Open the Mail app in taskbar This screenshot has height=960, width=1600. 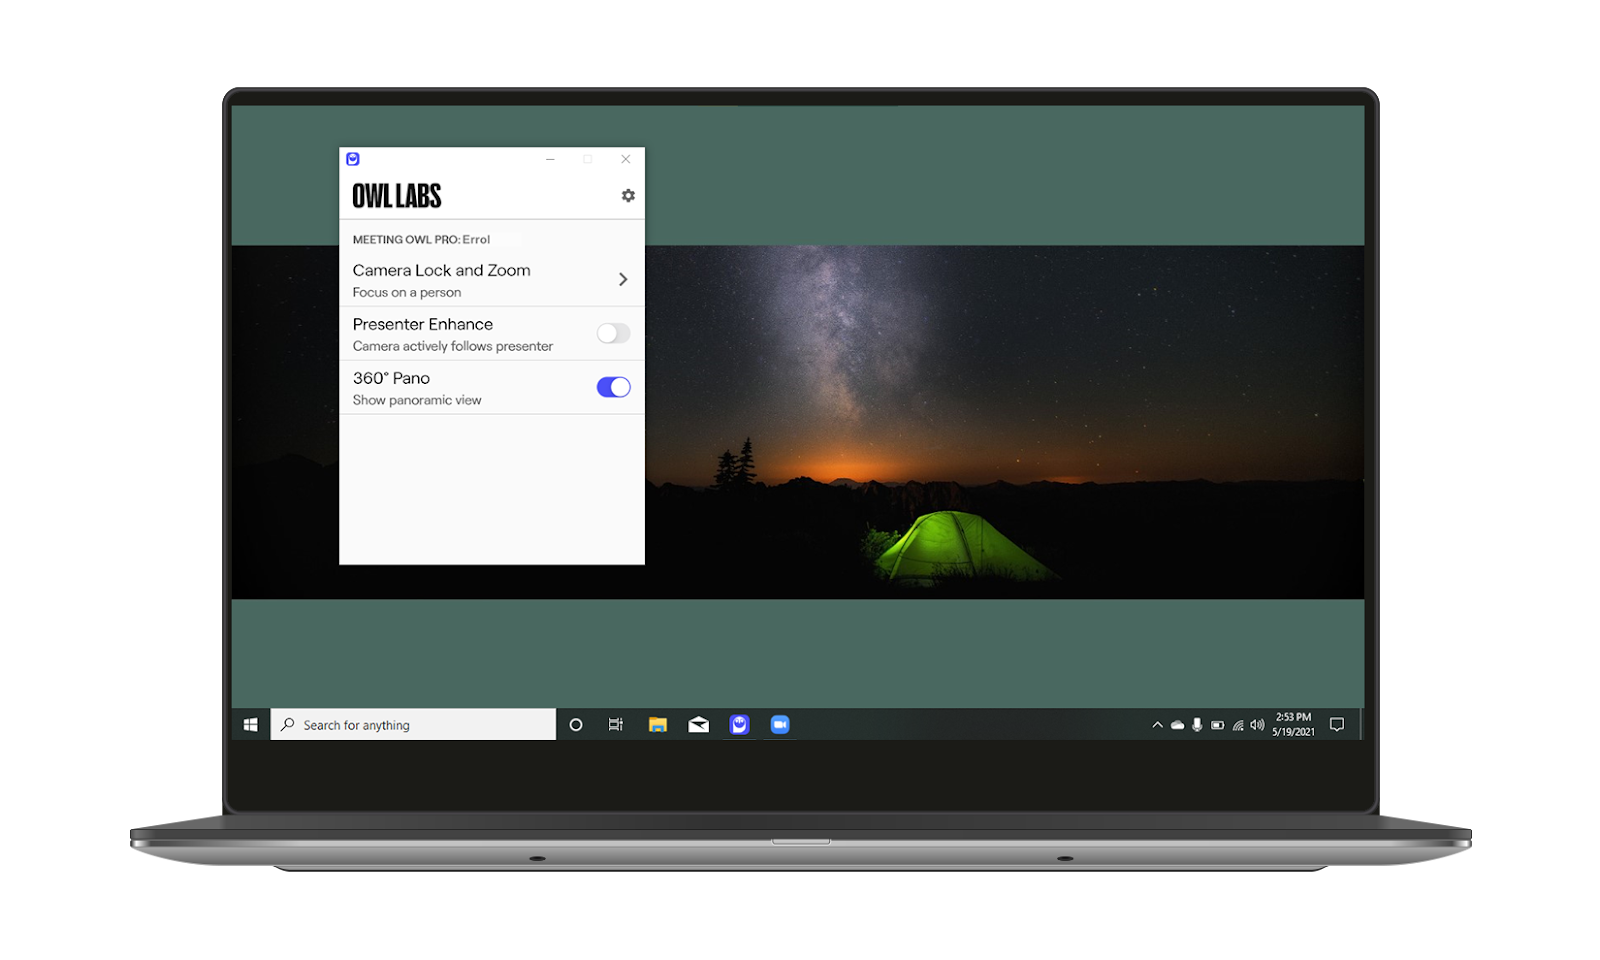coord(698,725)
